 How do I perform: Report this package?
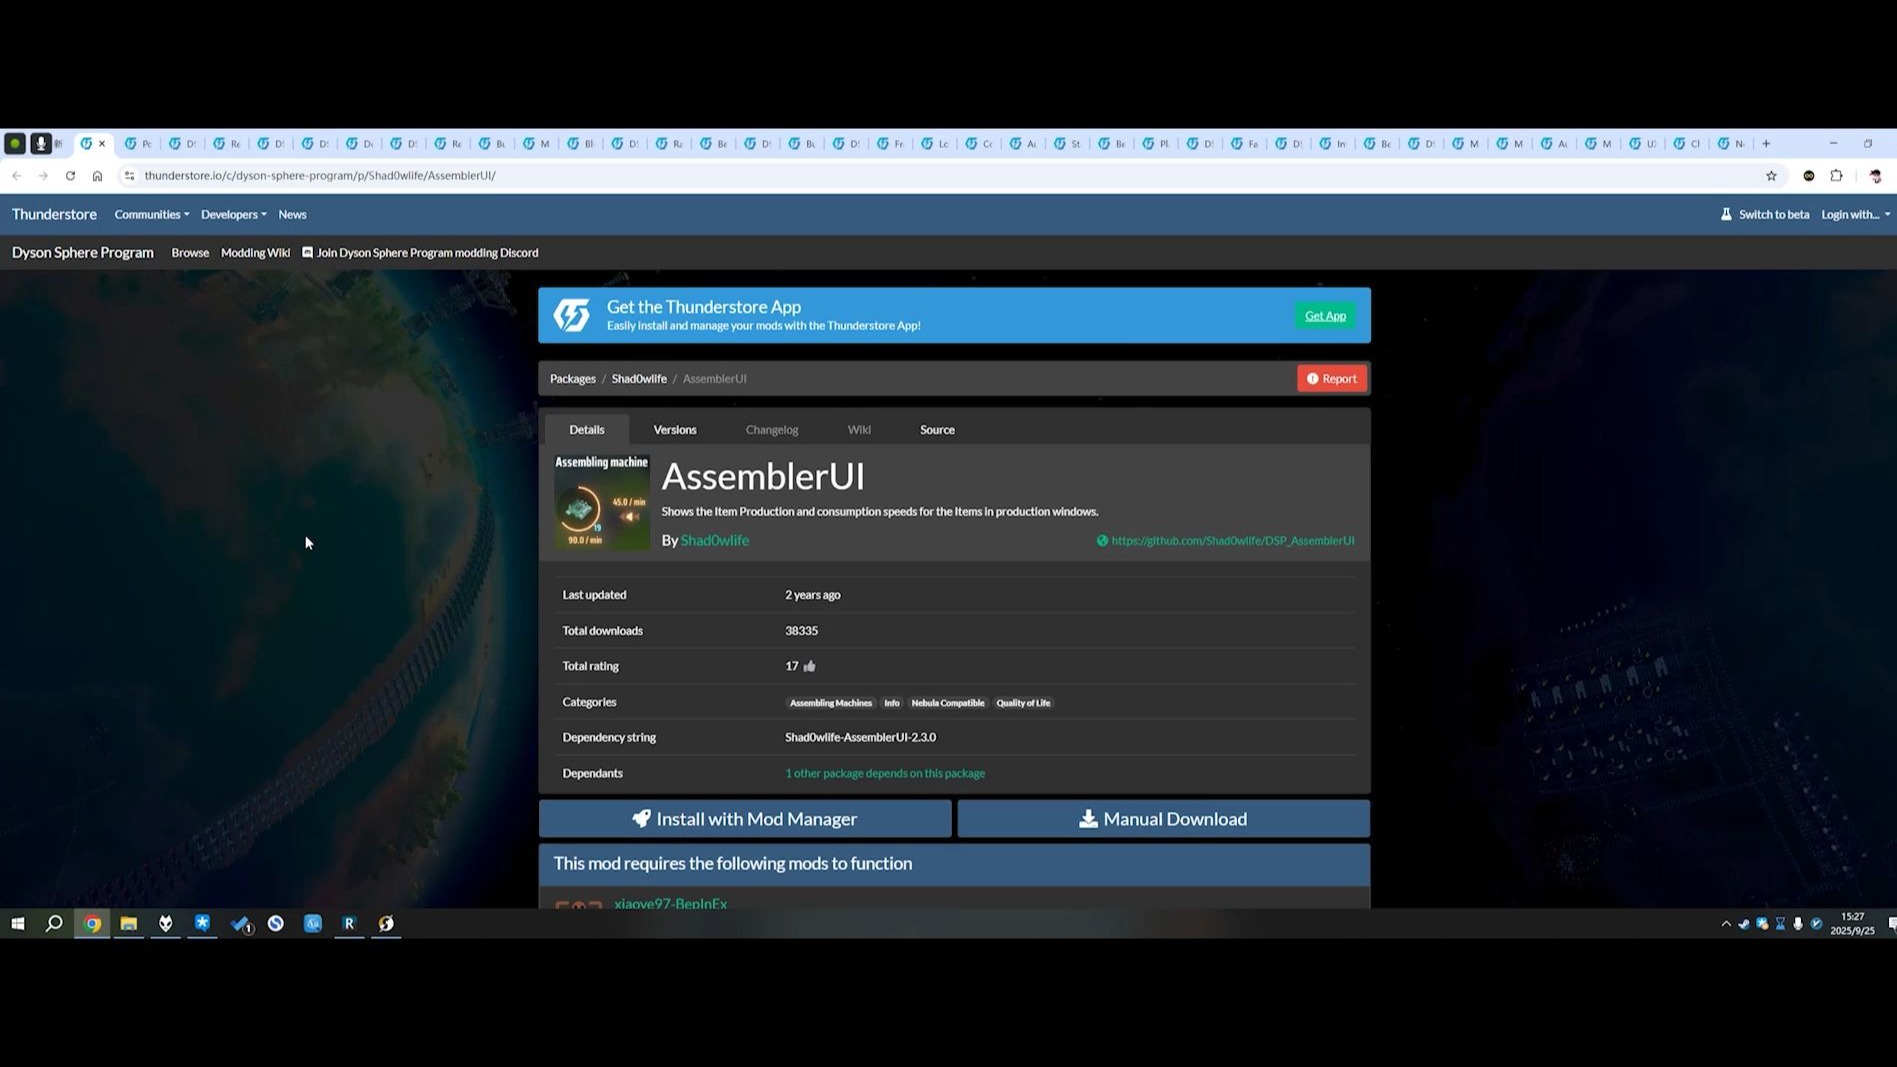coord(1332,379)
